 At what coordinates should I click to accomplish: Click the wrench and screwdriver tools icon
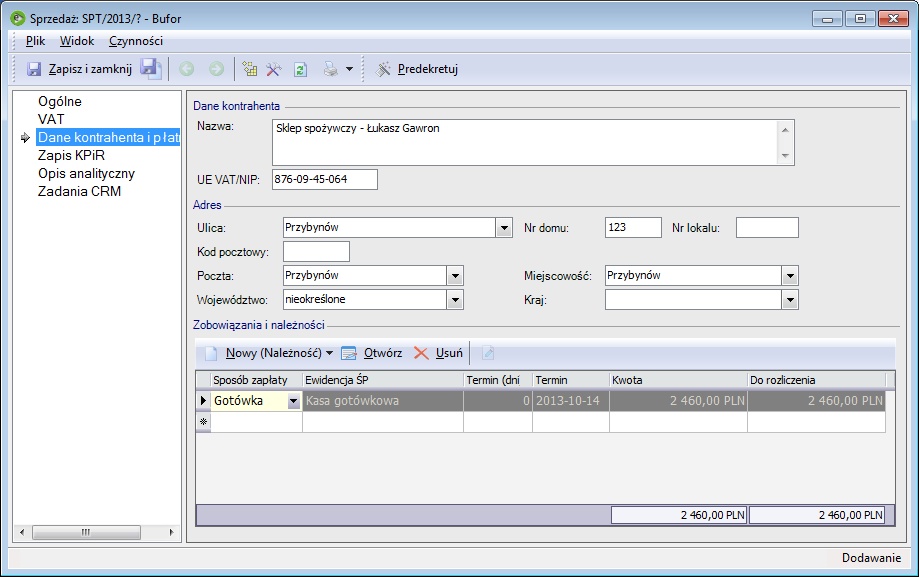[x=274, y=69]
